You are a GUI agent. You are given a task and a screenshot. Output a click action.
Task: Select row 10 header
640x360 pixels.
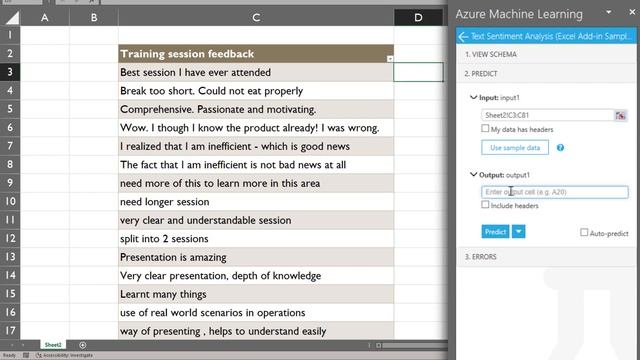(x=10, y=202)
